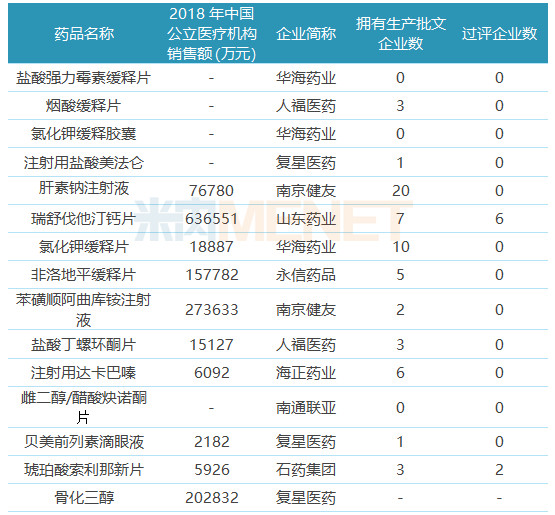
Task: Select the 瑞舒伐他汀钙片 drug name
Action: pyautogui.click(x=84, y=219)
